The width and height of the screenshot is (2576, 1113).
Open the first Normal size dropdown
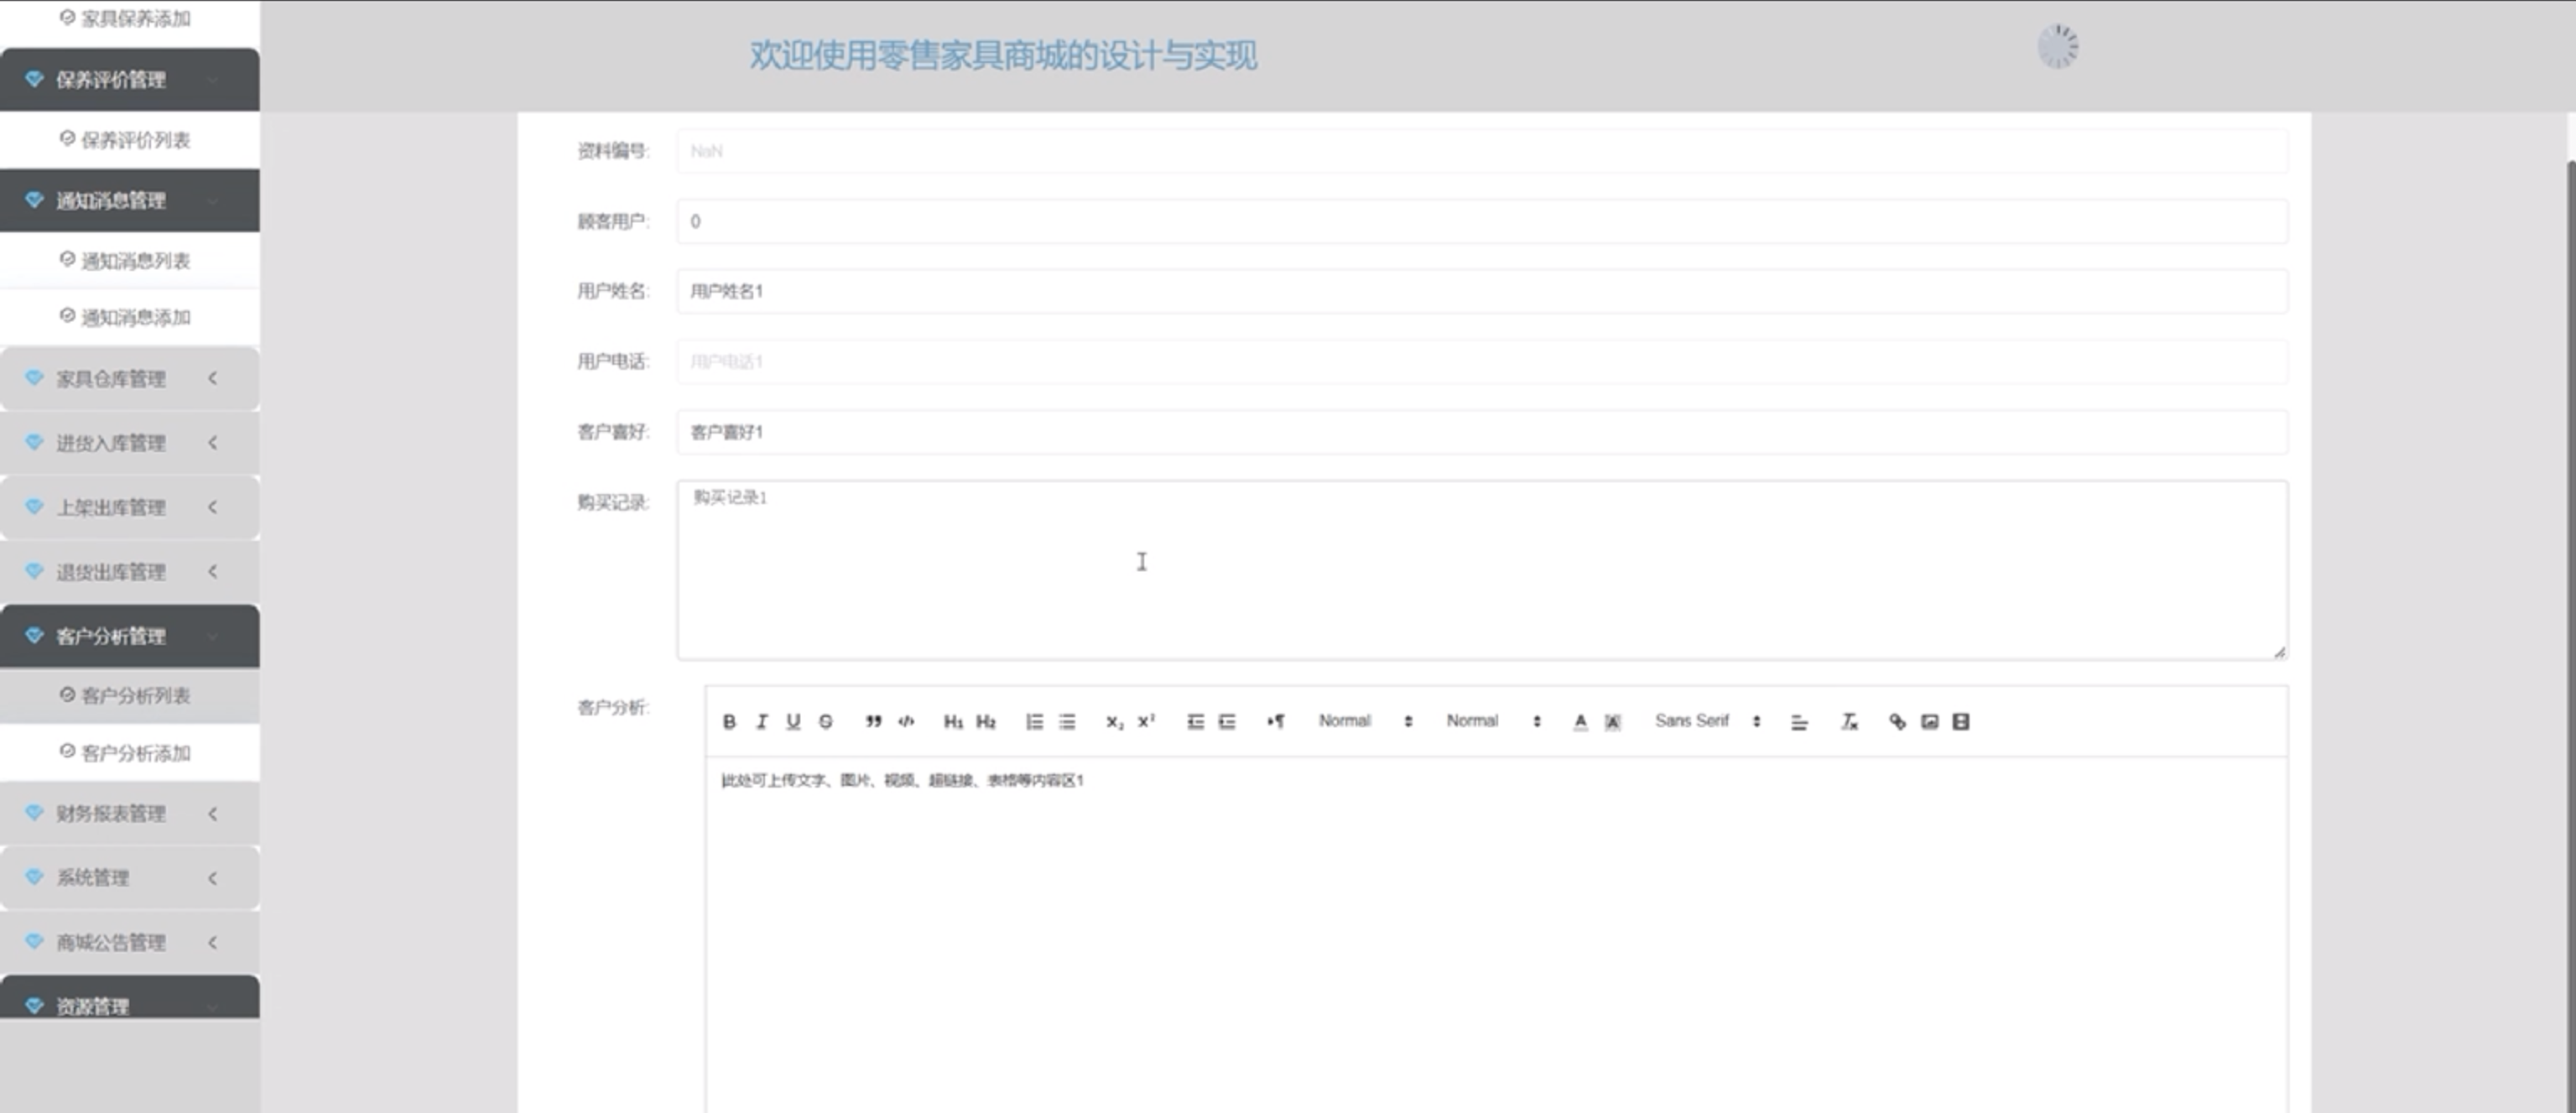tap(1364, 721)
